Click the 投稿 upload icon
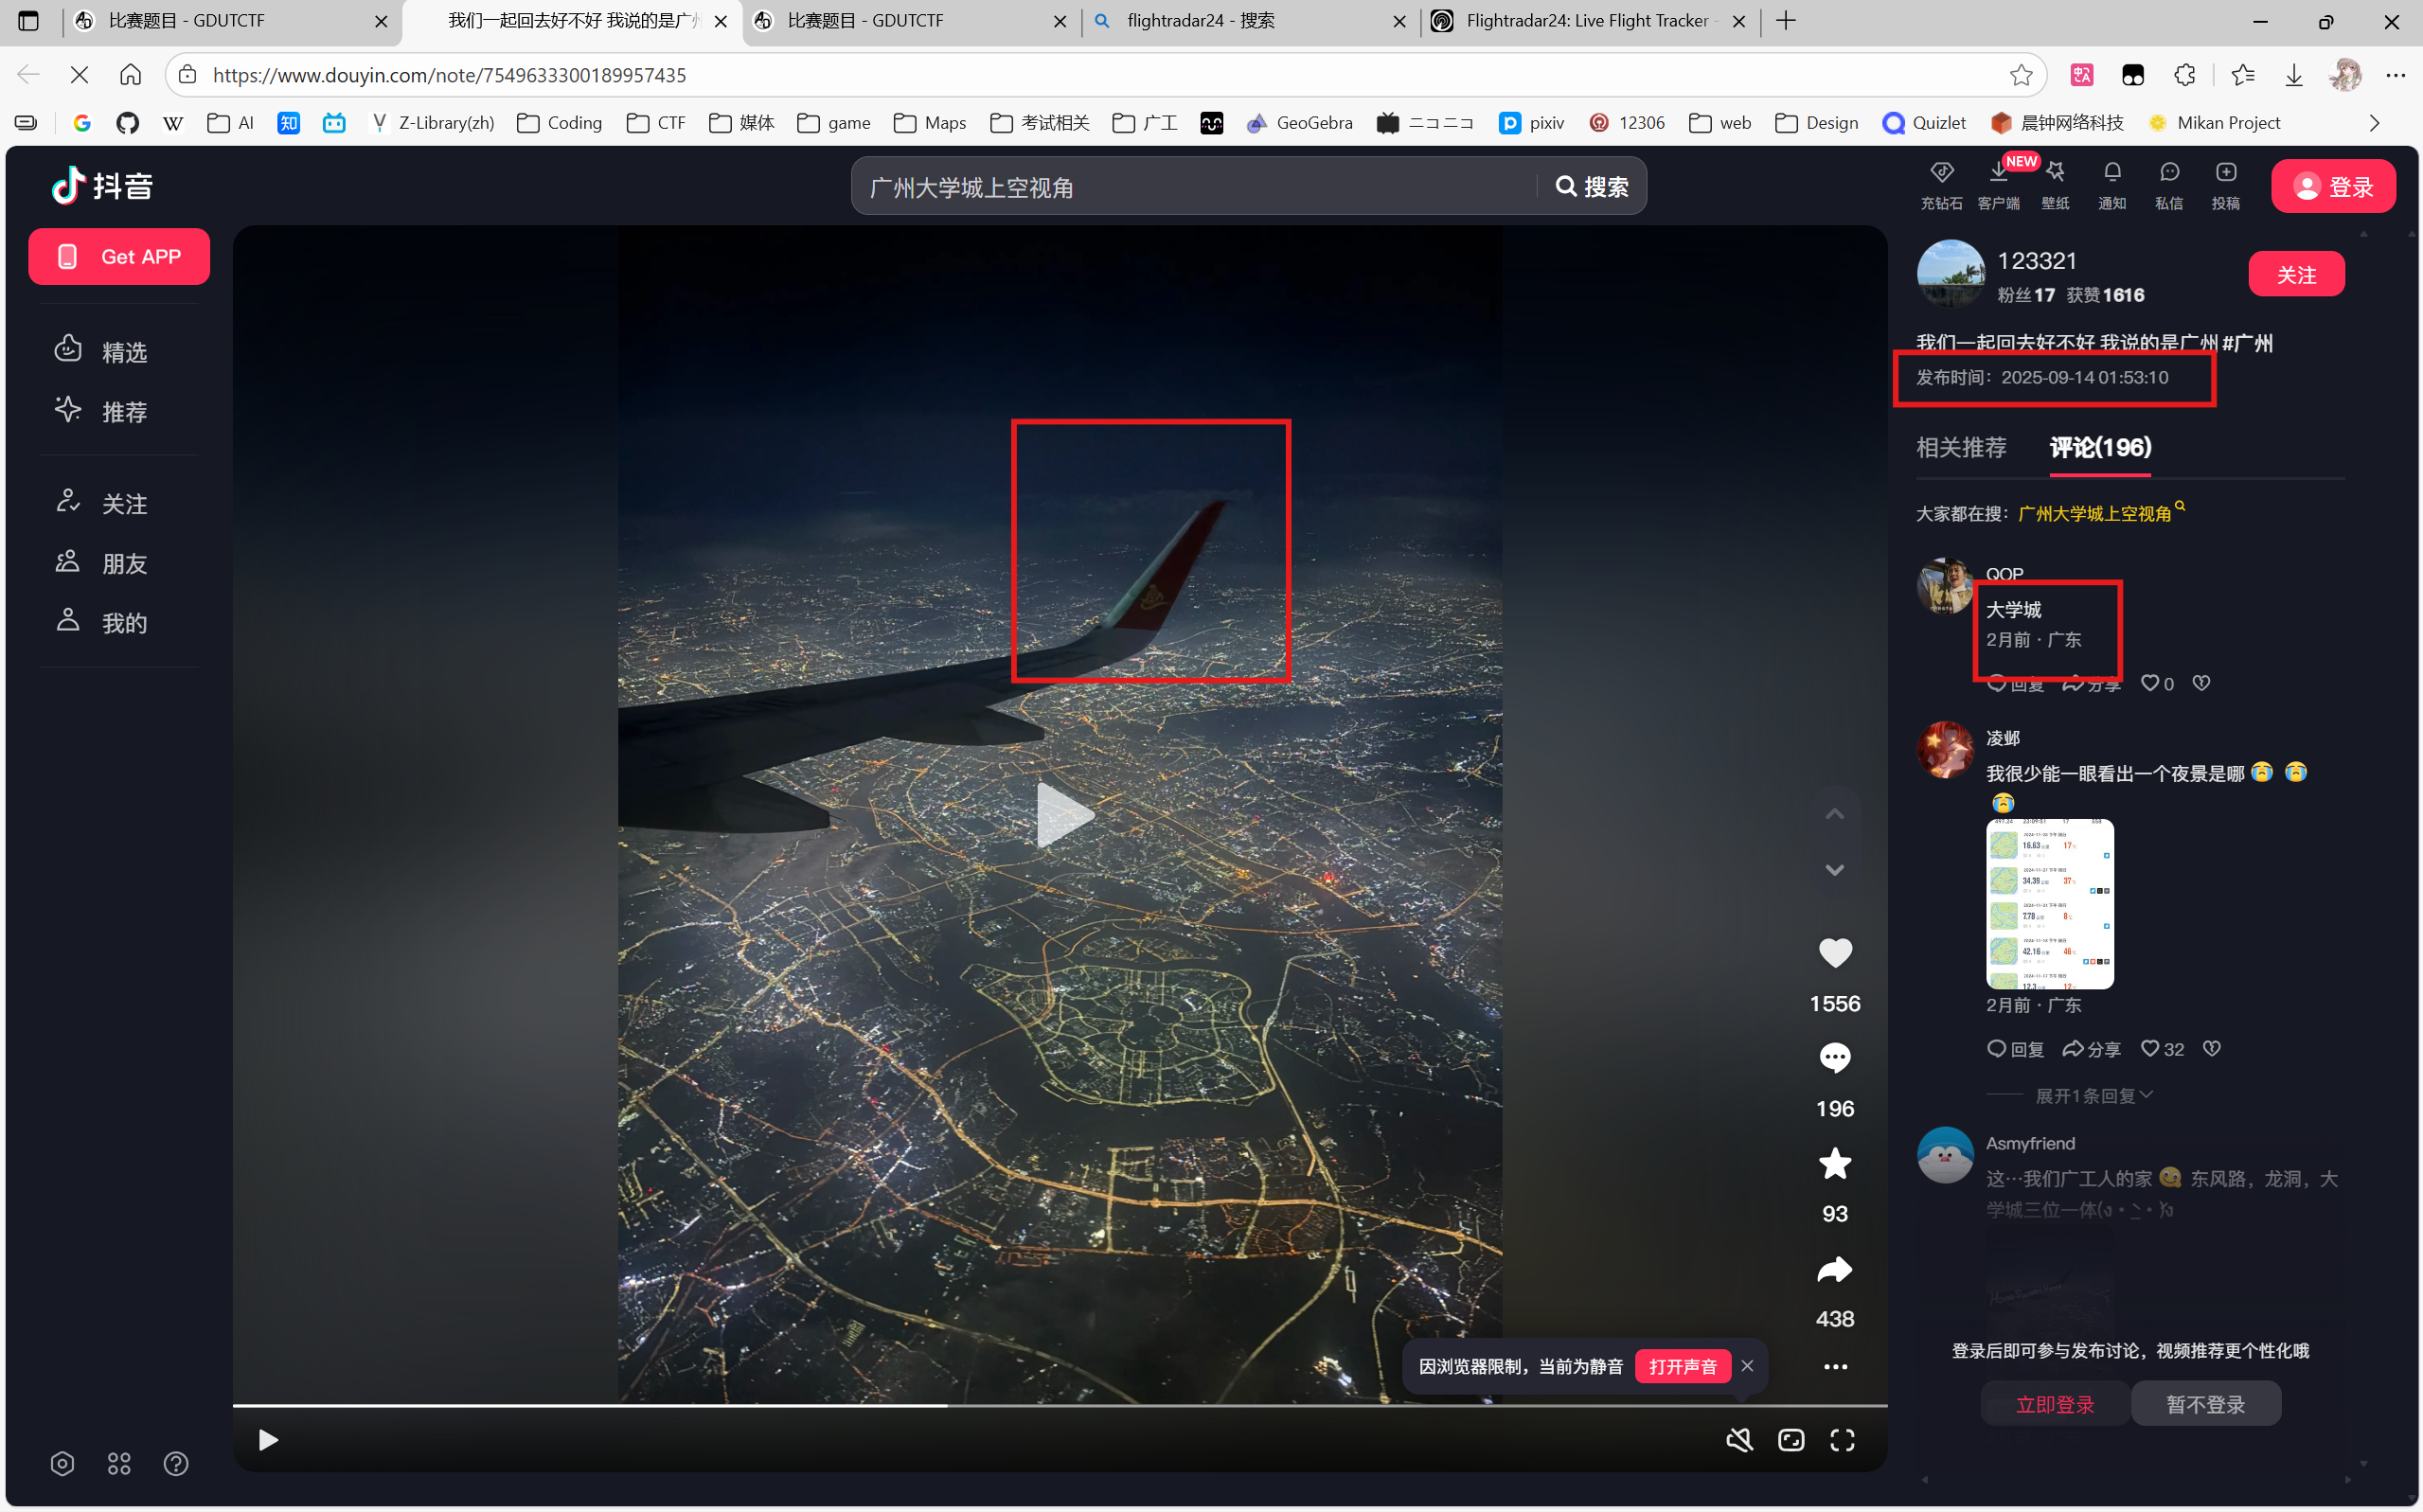The height and width of the screenshot is (1512, 2423). click(2225, 174)
